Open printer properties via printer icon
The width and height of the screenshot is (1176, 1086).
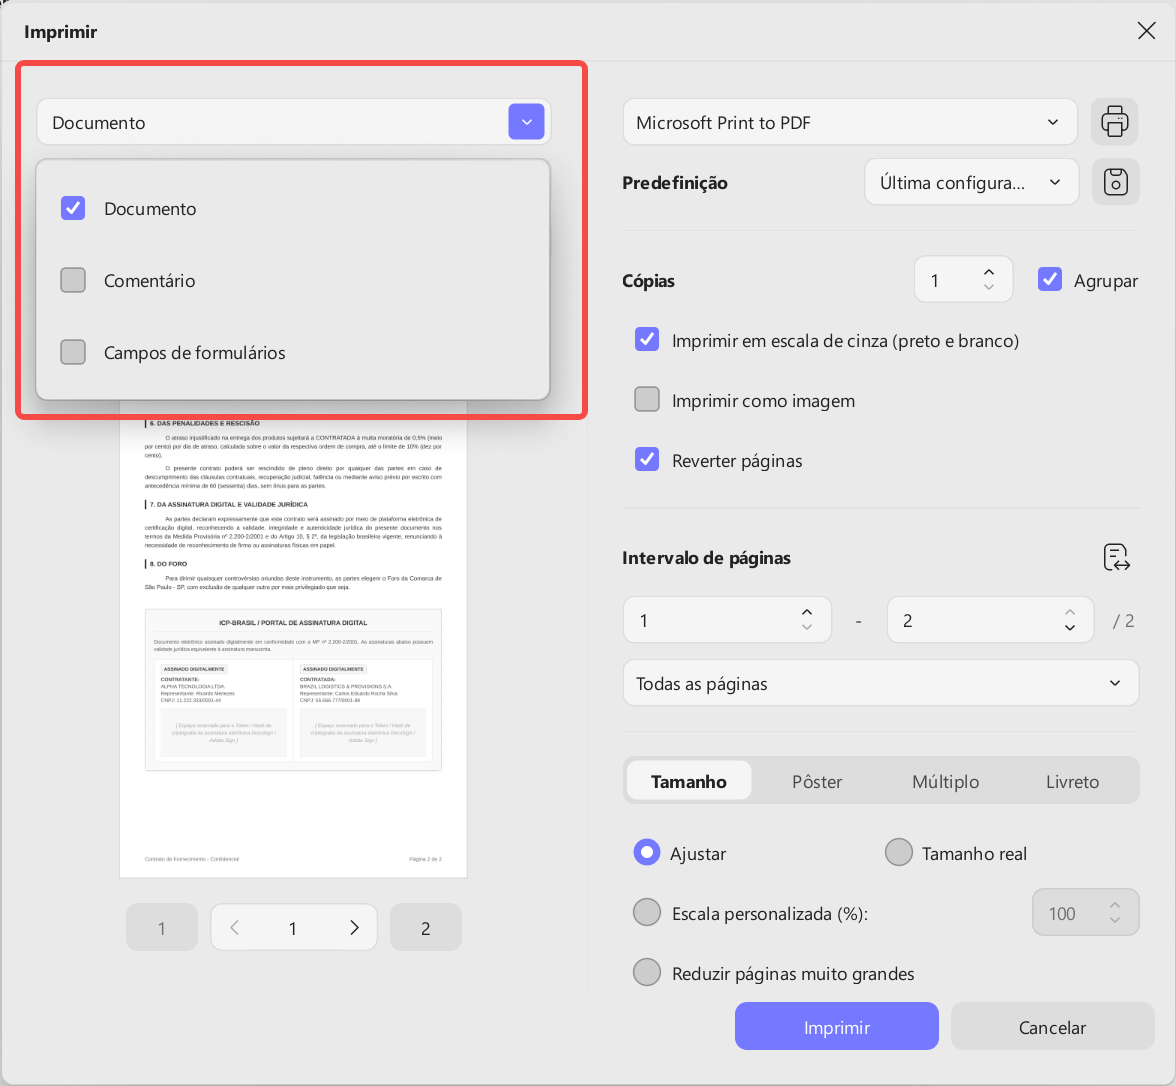[x=1114, y=122]
